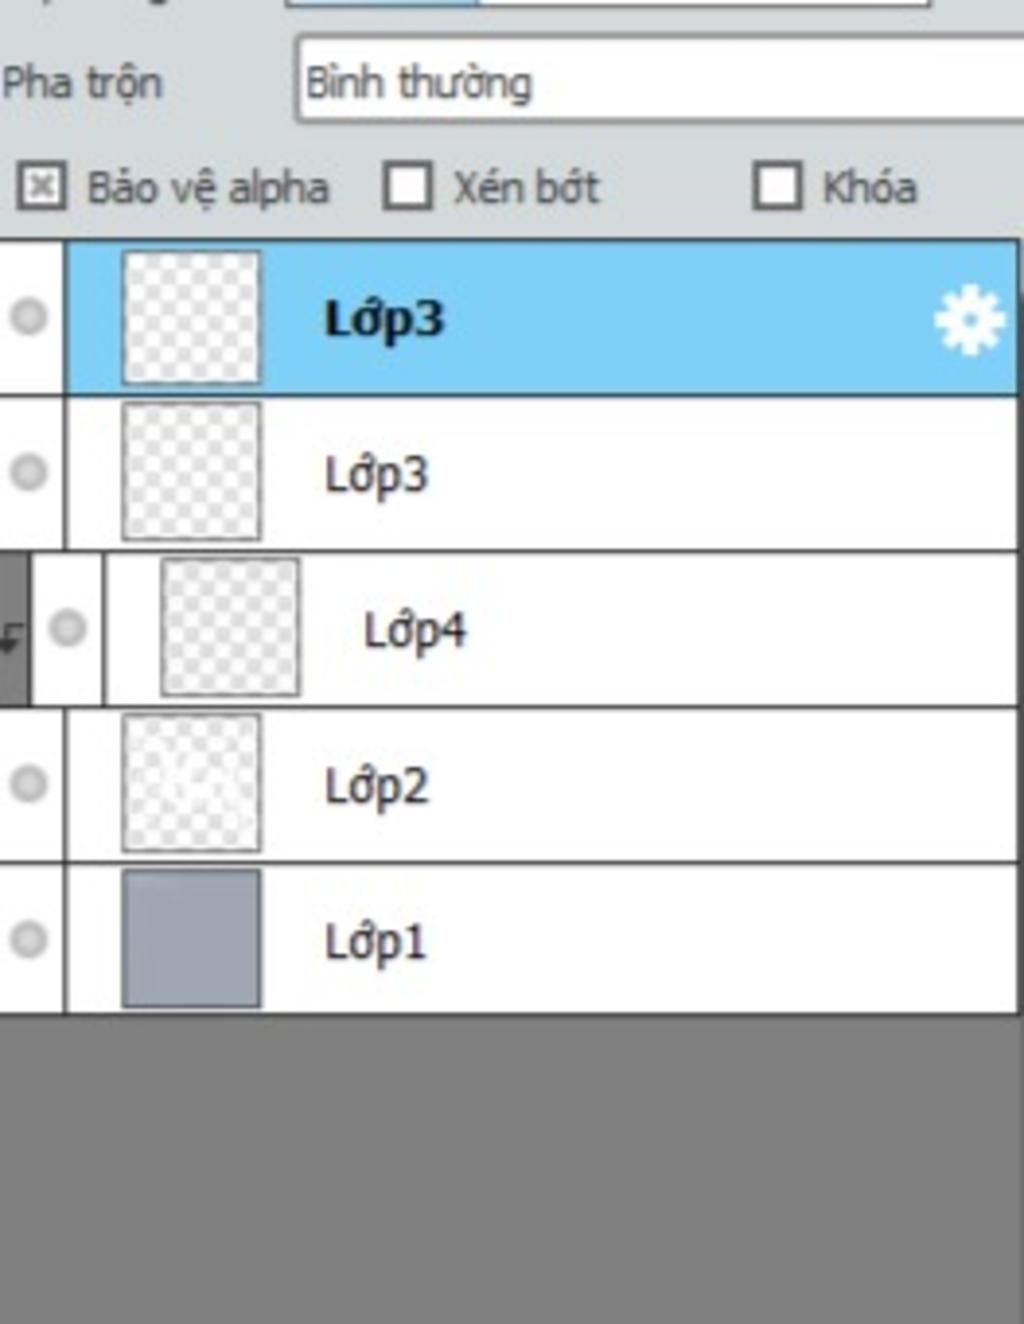Select the unselected Lớp3 layer by name
Screen dimensions: 1024x1324
pyautogui.click(x=377, y=475)
